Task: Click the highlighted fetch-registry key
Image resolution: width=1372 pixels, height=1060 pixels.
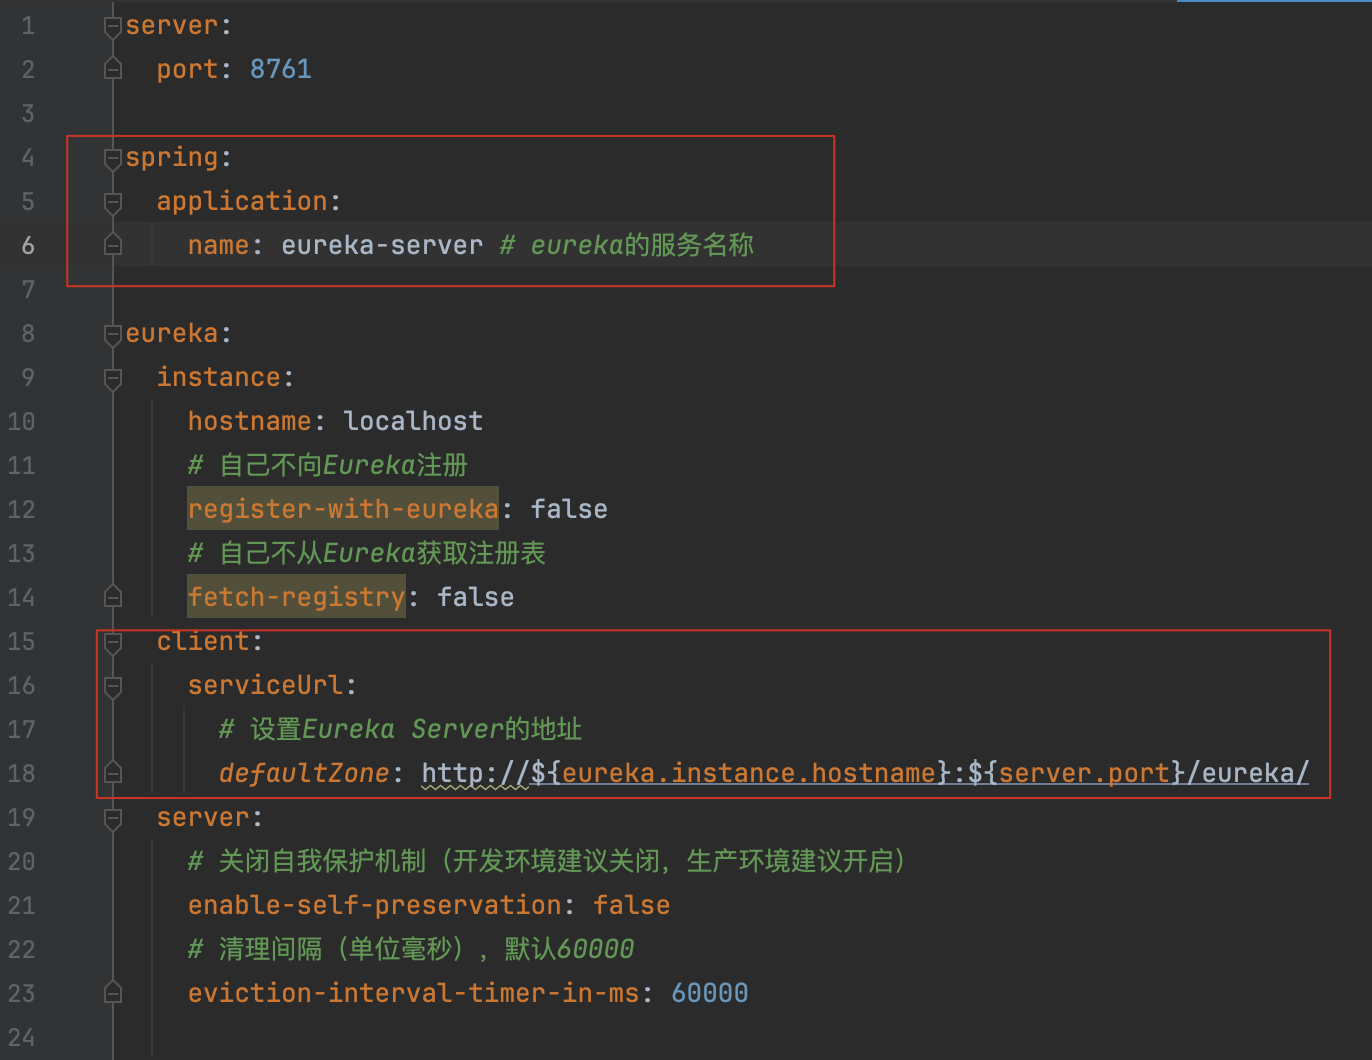Action: (296, 597)
